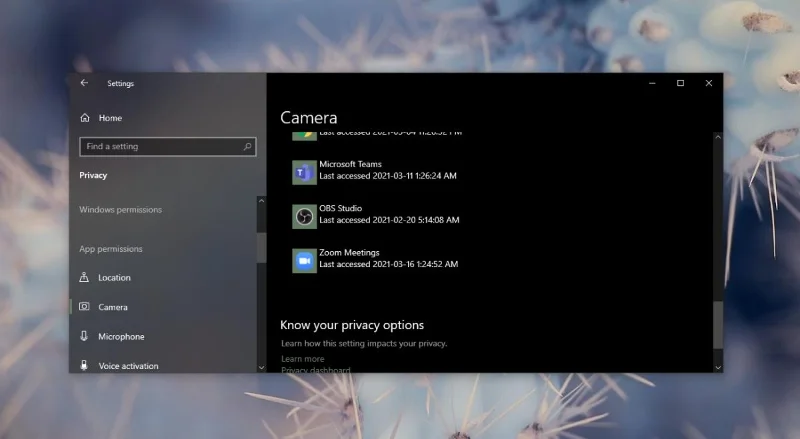Open the Home page icon
Screen dimensions: 800x439
pos(85,118)
